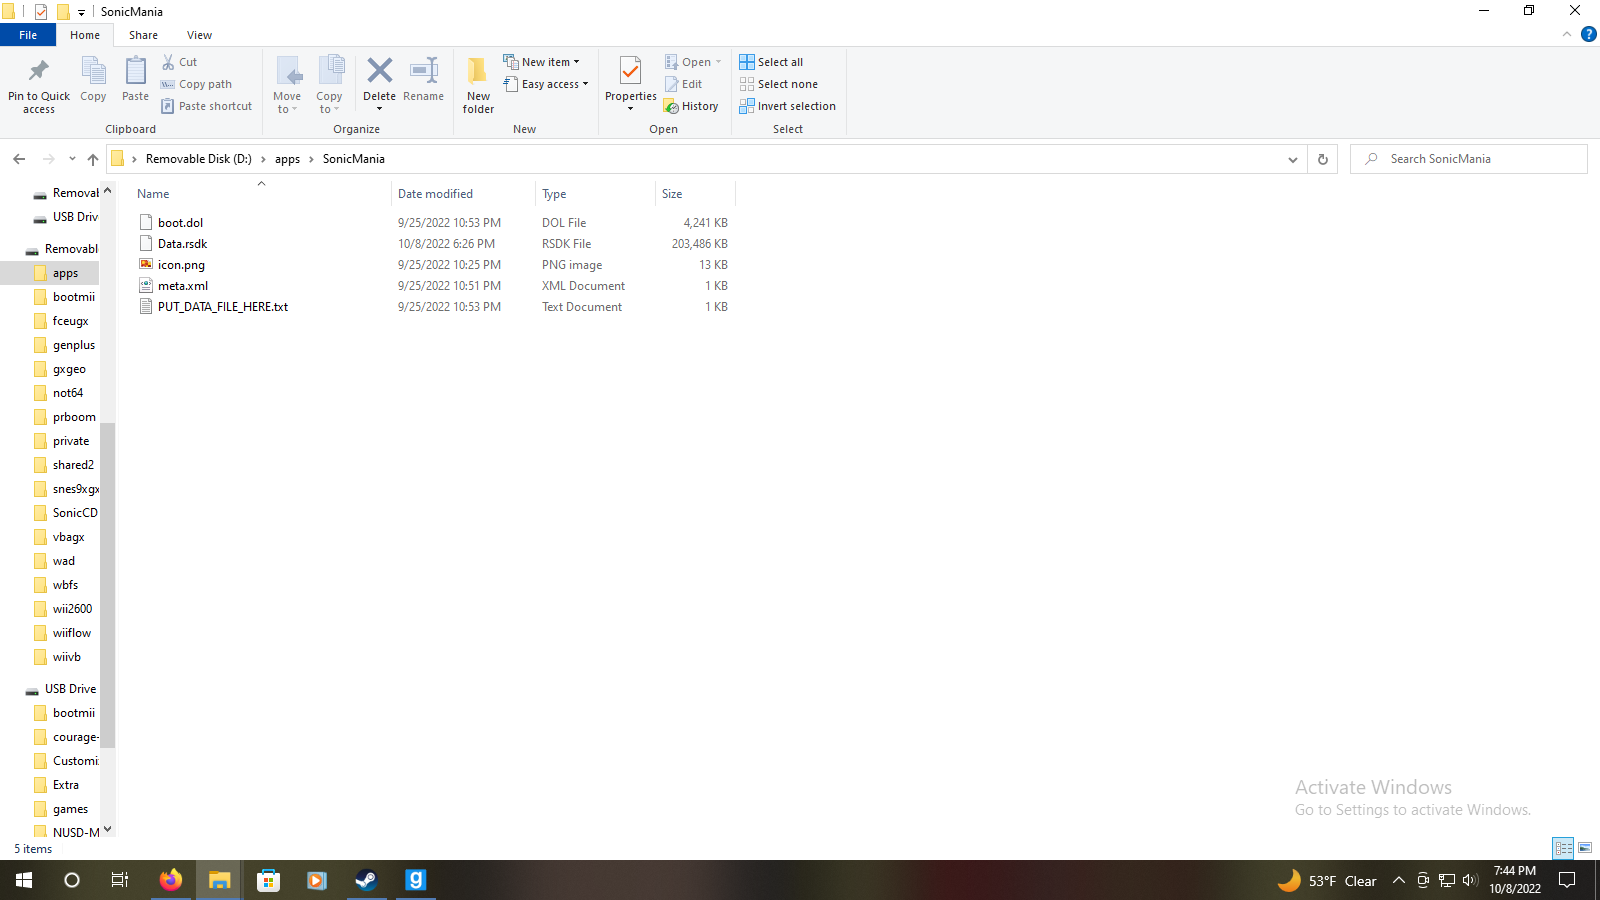Open File Explorer Help
The height and width of the screenshot is (900, 1600).
tap(1588, 35)
